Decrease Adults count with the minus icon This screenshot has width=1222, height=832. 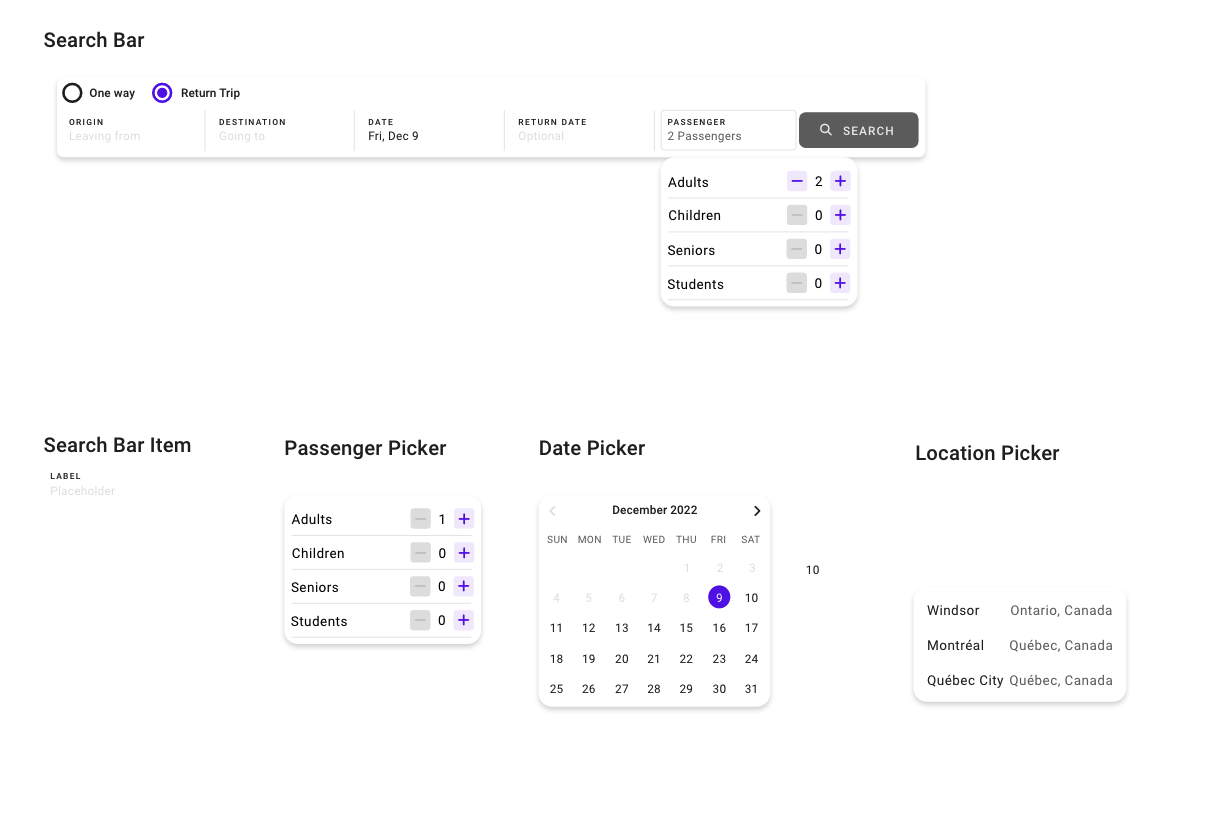point(797,181)
